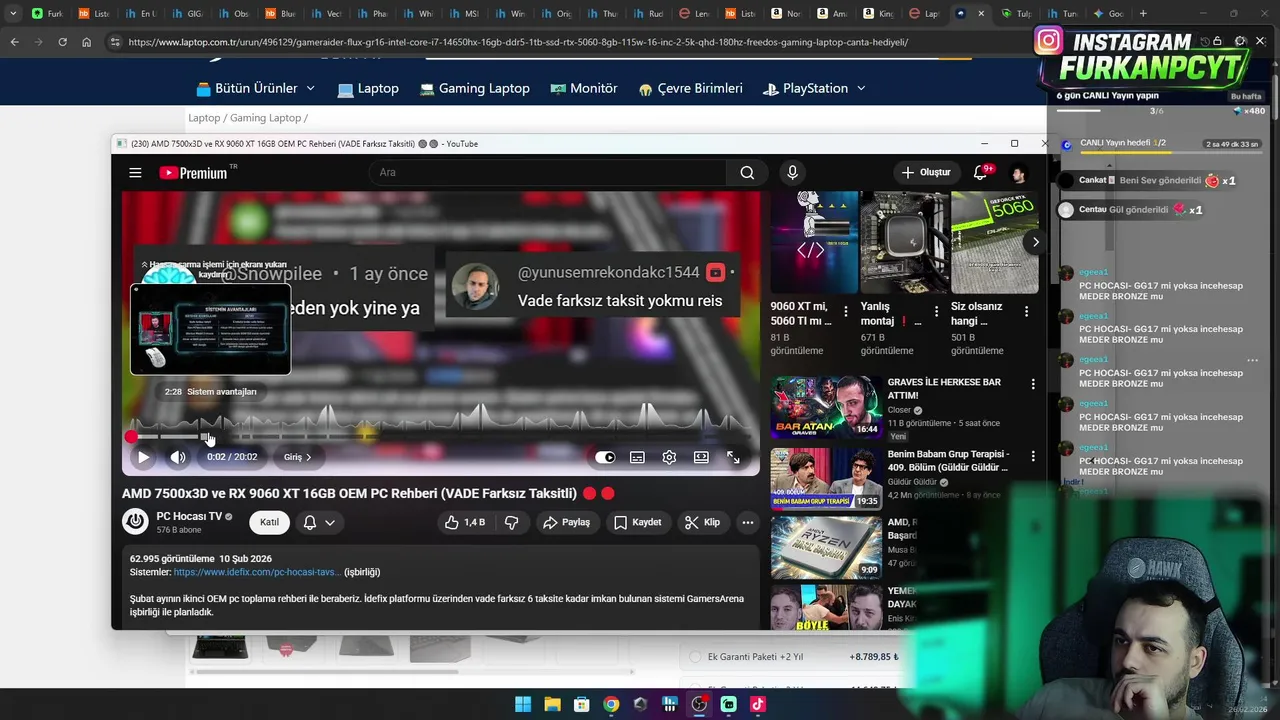
Task: Open options for 'Siz olsanız hangi' video
Action: (1026, 312)
